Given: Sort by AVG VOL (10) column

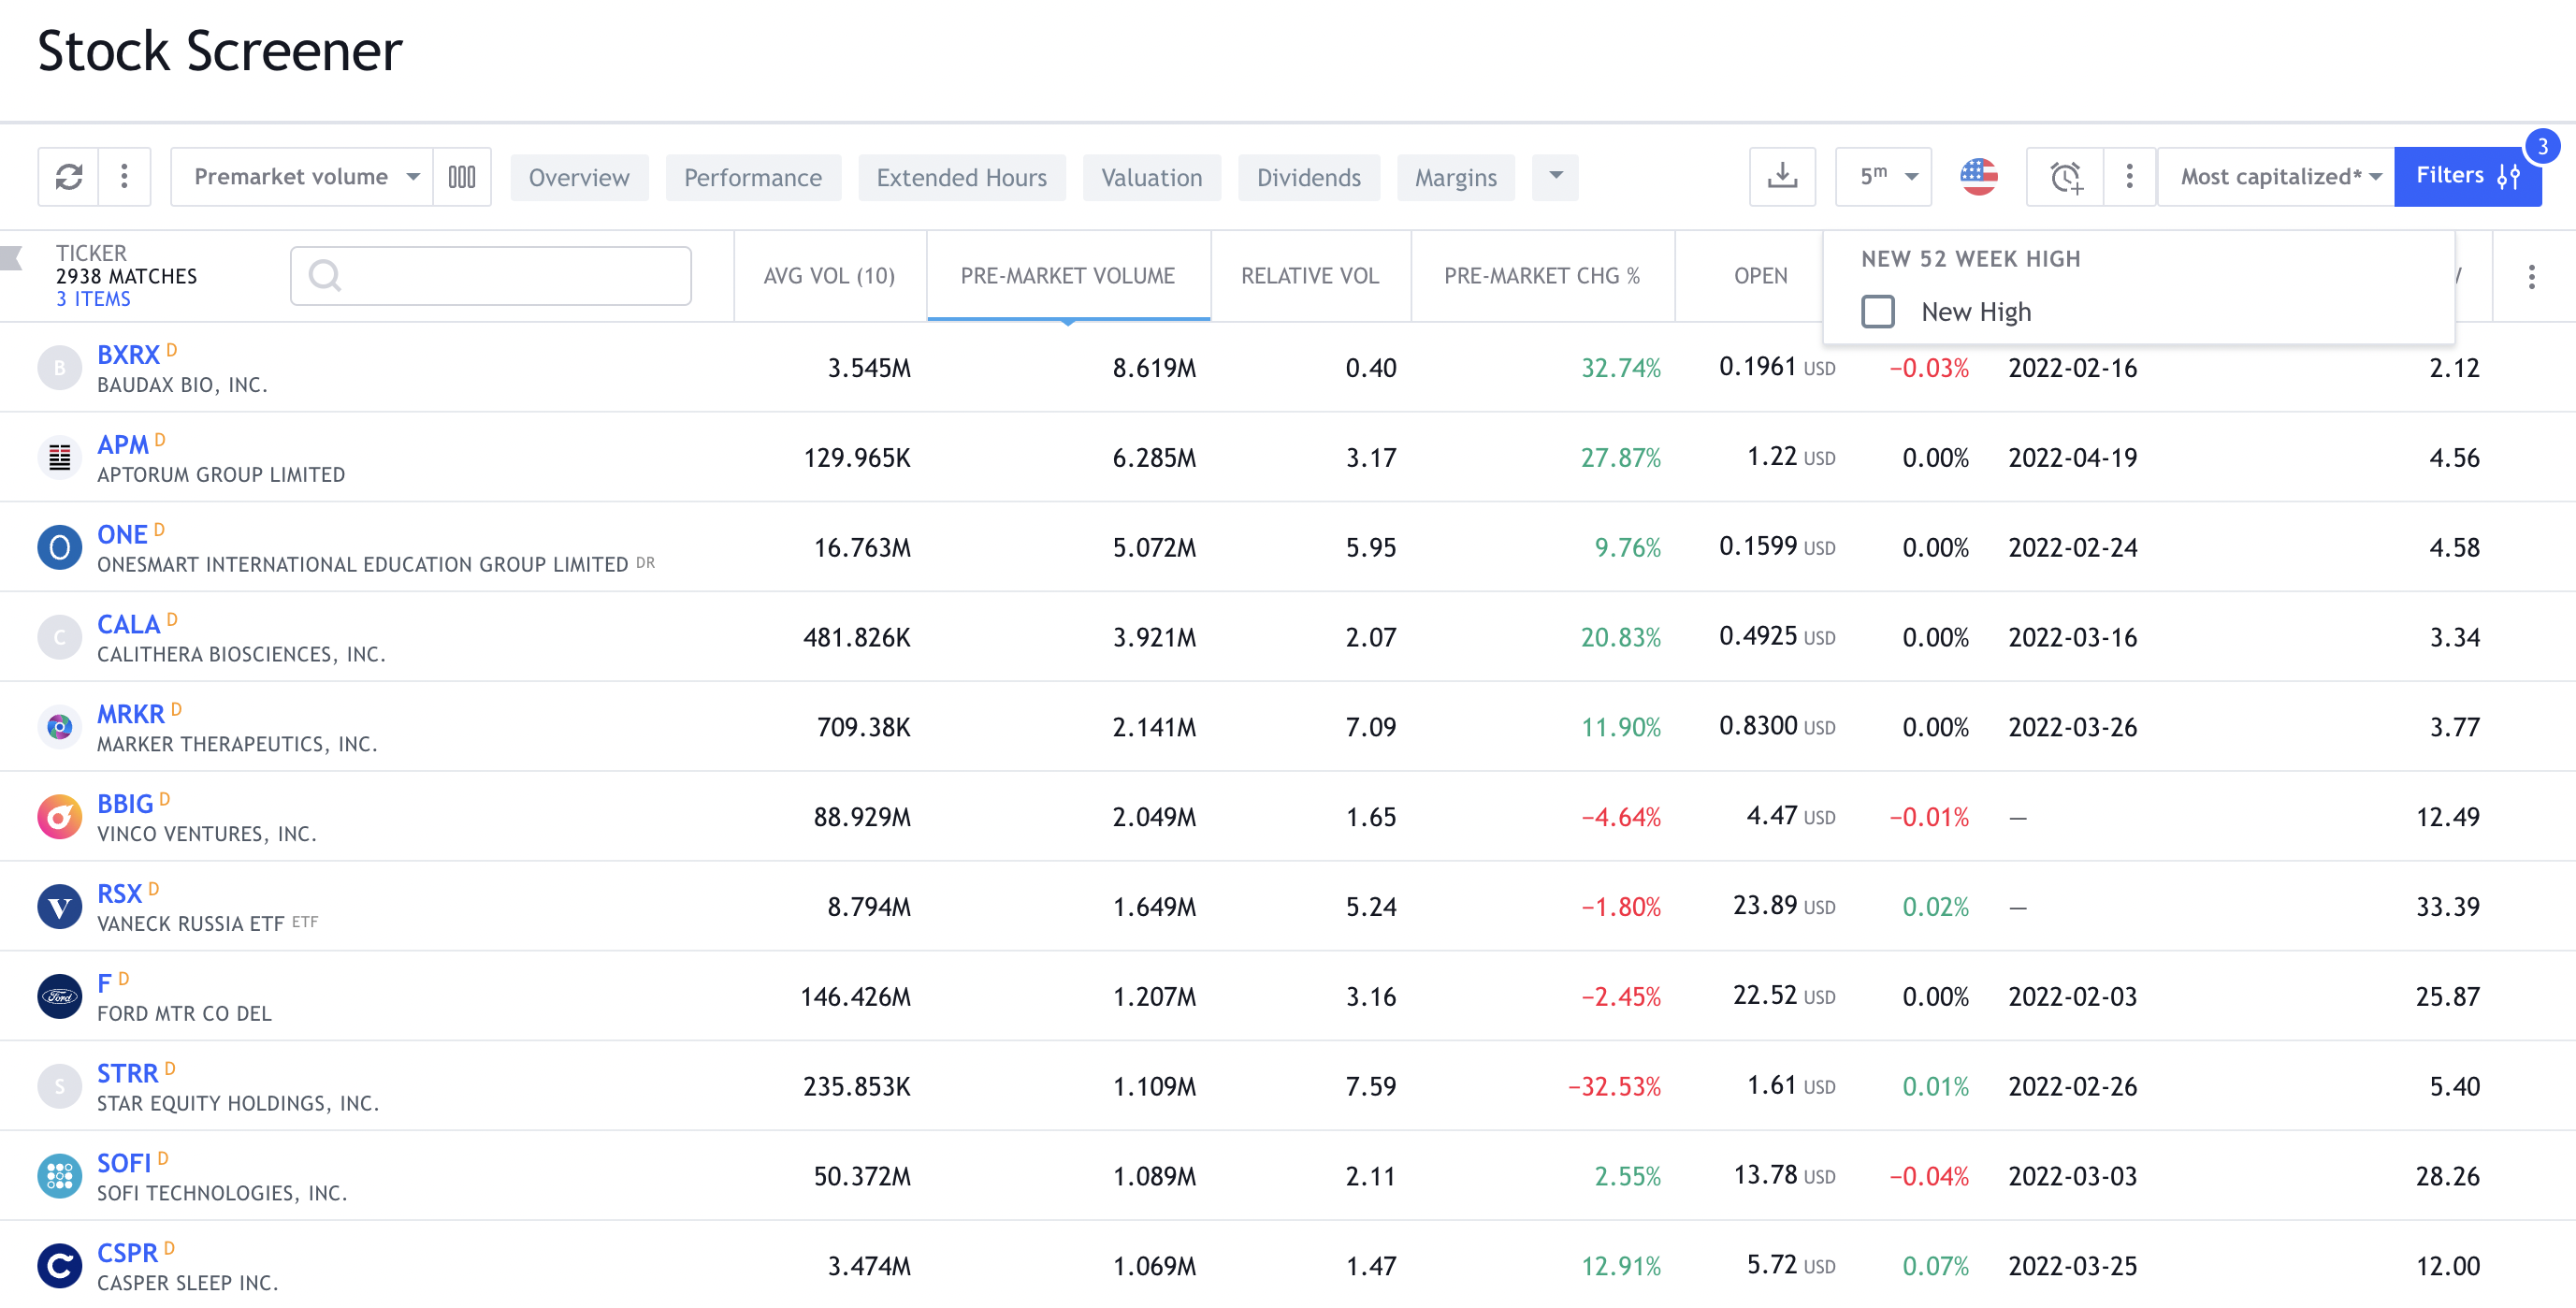Looking at the screenshot, I should point(829,276).
